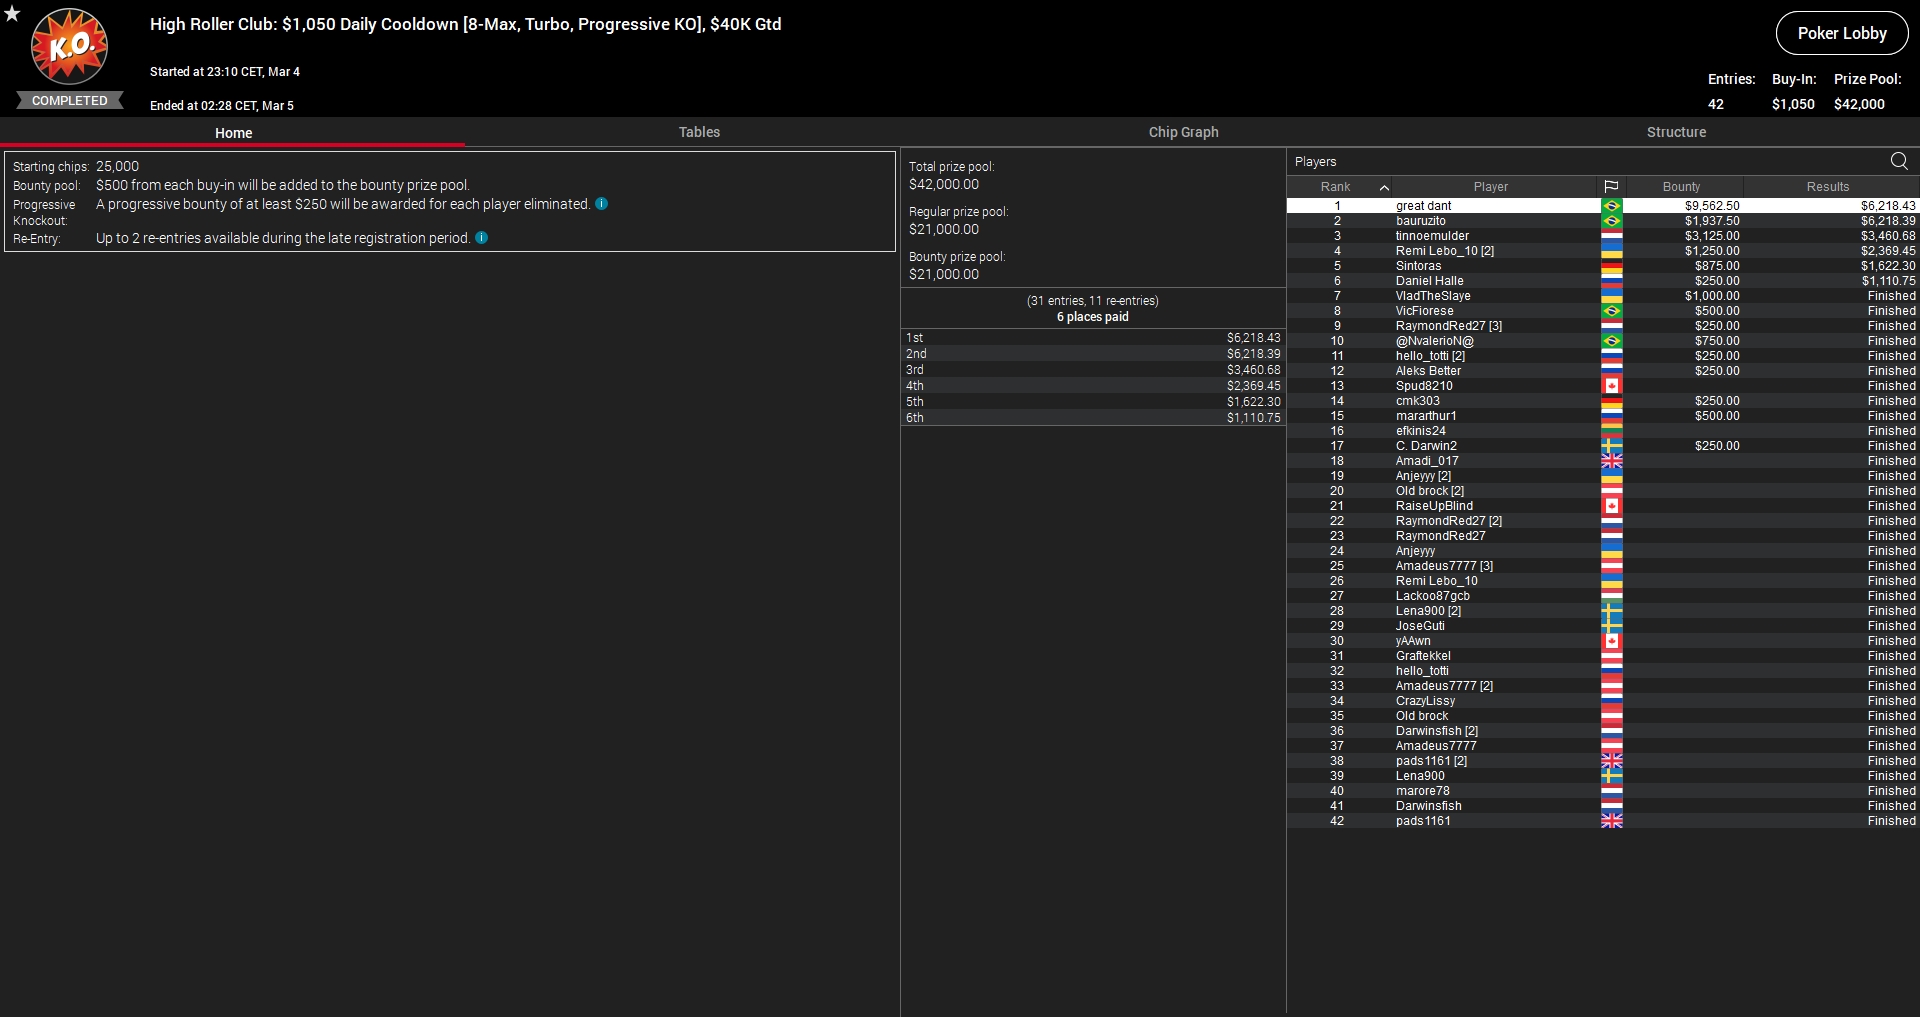This screenshot has height=1017, width=1920.
Task: Click UK flag beside Amadi_017
Action: point(1611,461)
